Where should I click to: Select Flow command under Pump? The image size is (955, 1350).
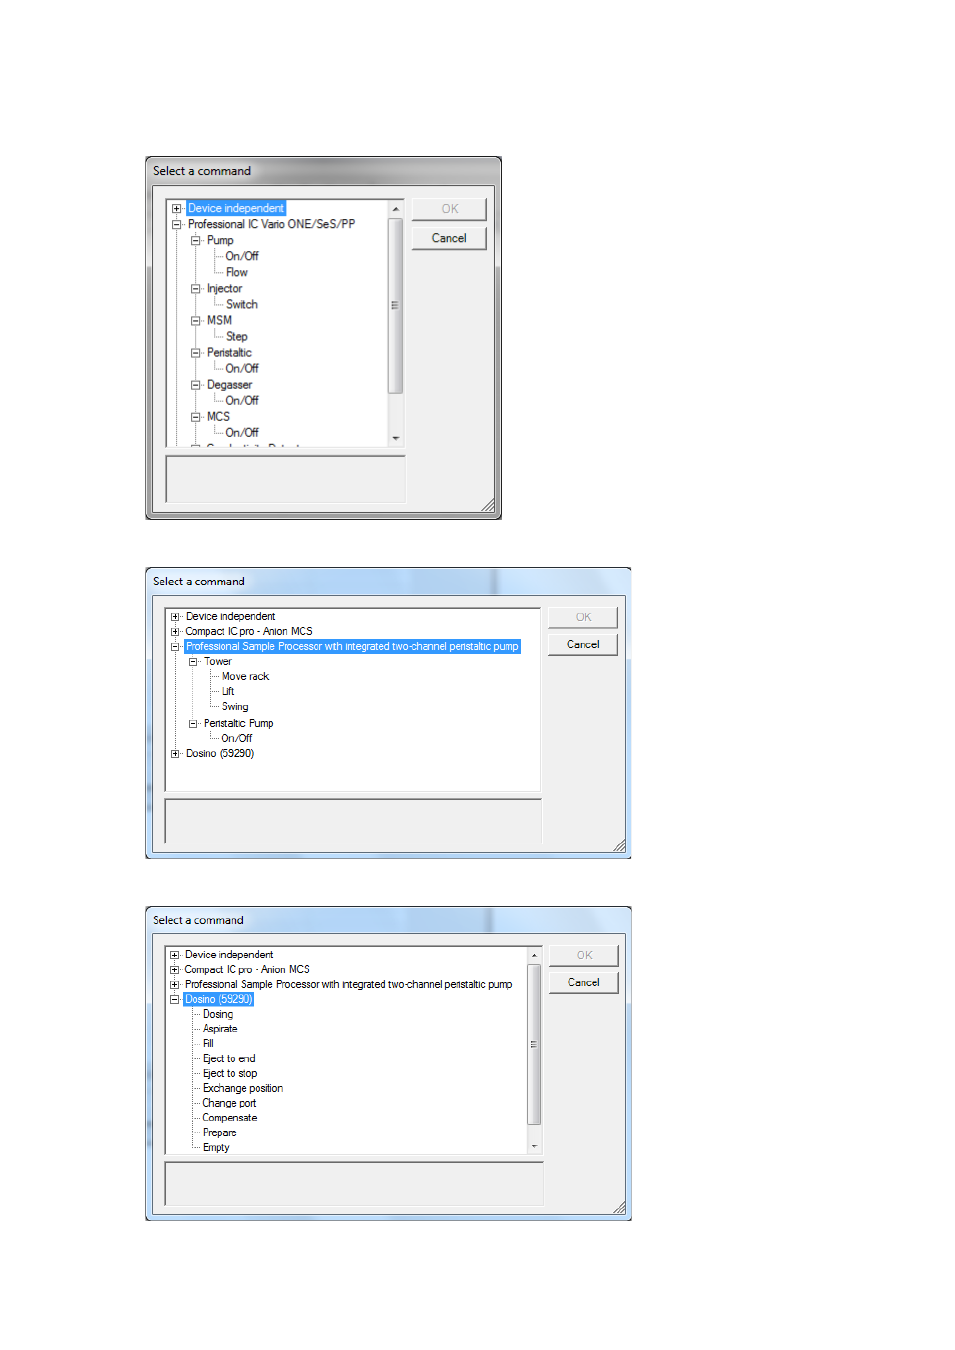coord(237,272)
